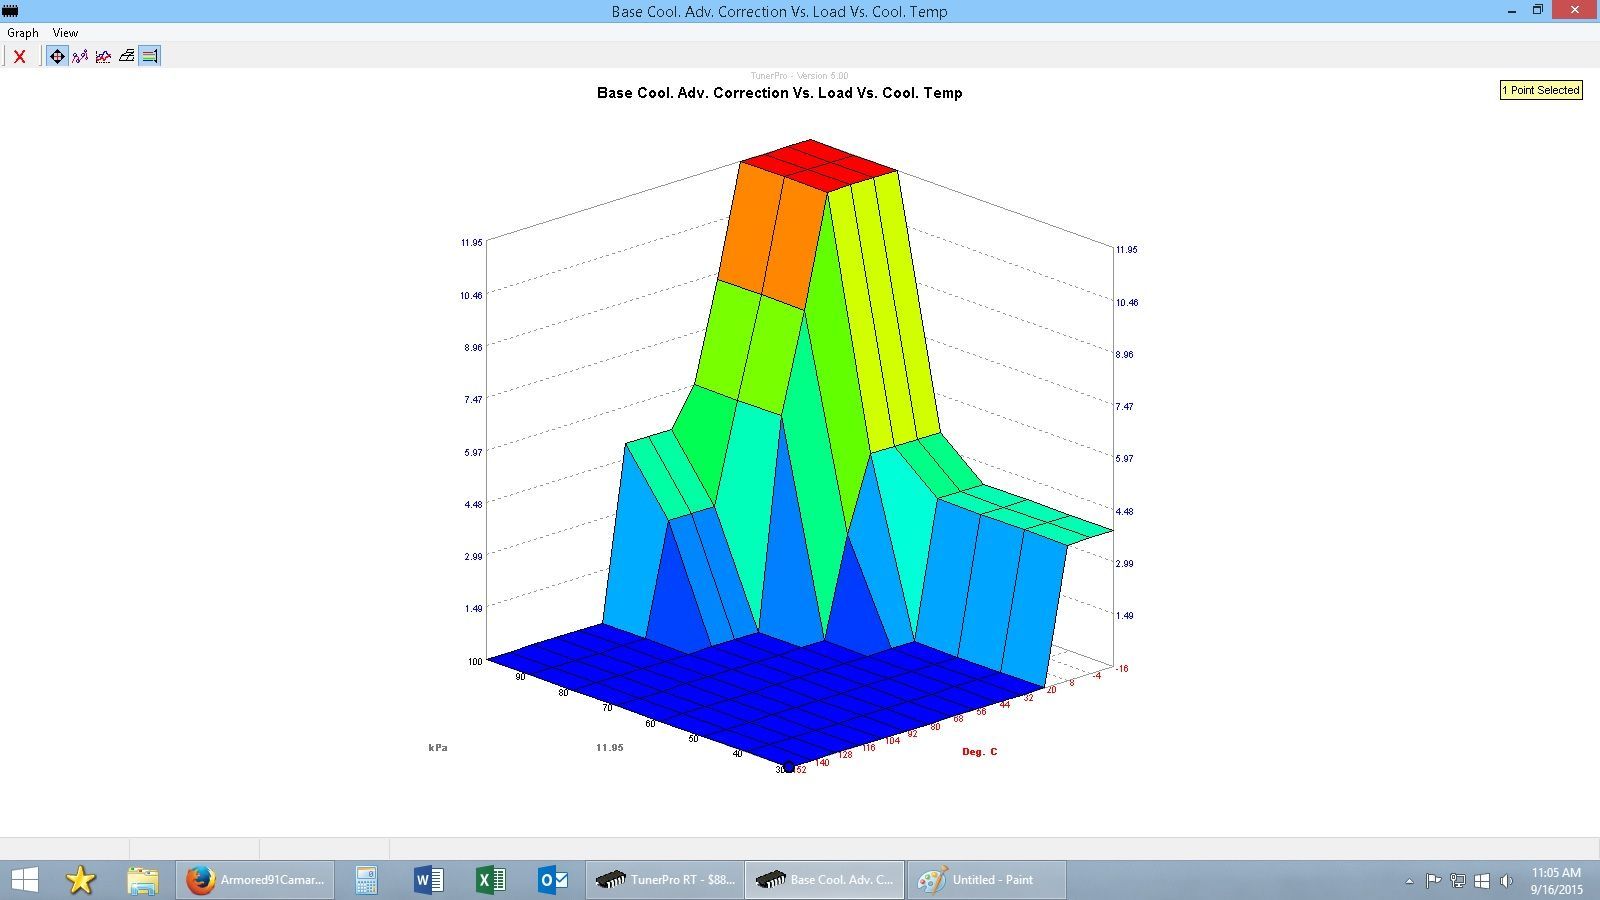
Task: Click the red X toolbar icon
Action: pyautogui.click(x=19, y=56)
